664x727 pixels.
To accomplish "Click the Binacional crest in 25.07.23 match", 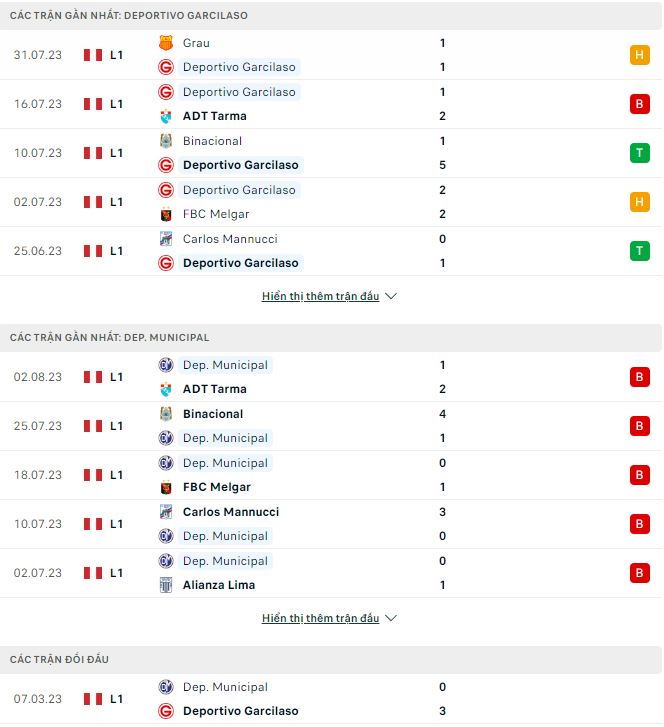I will 166,414.
